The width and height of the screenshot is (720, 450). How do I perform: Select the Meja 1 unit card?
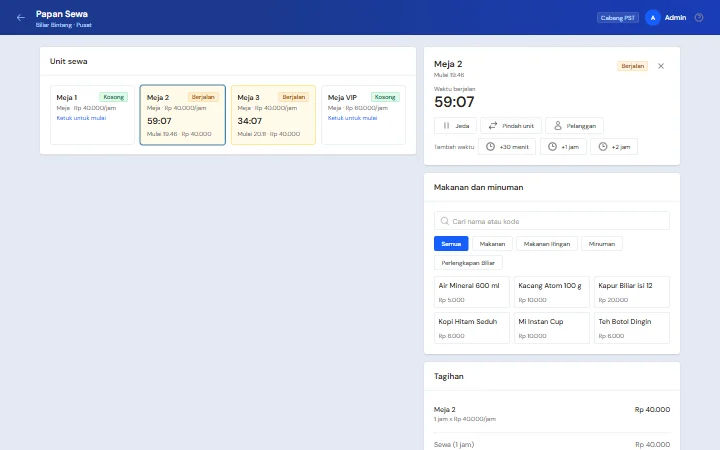click(92, 115)
